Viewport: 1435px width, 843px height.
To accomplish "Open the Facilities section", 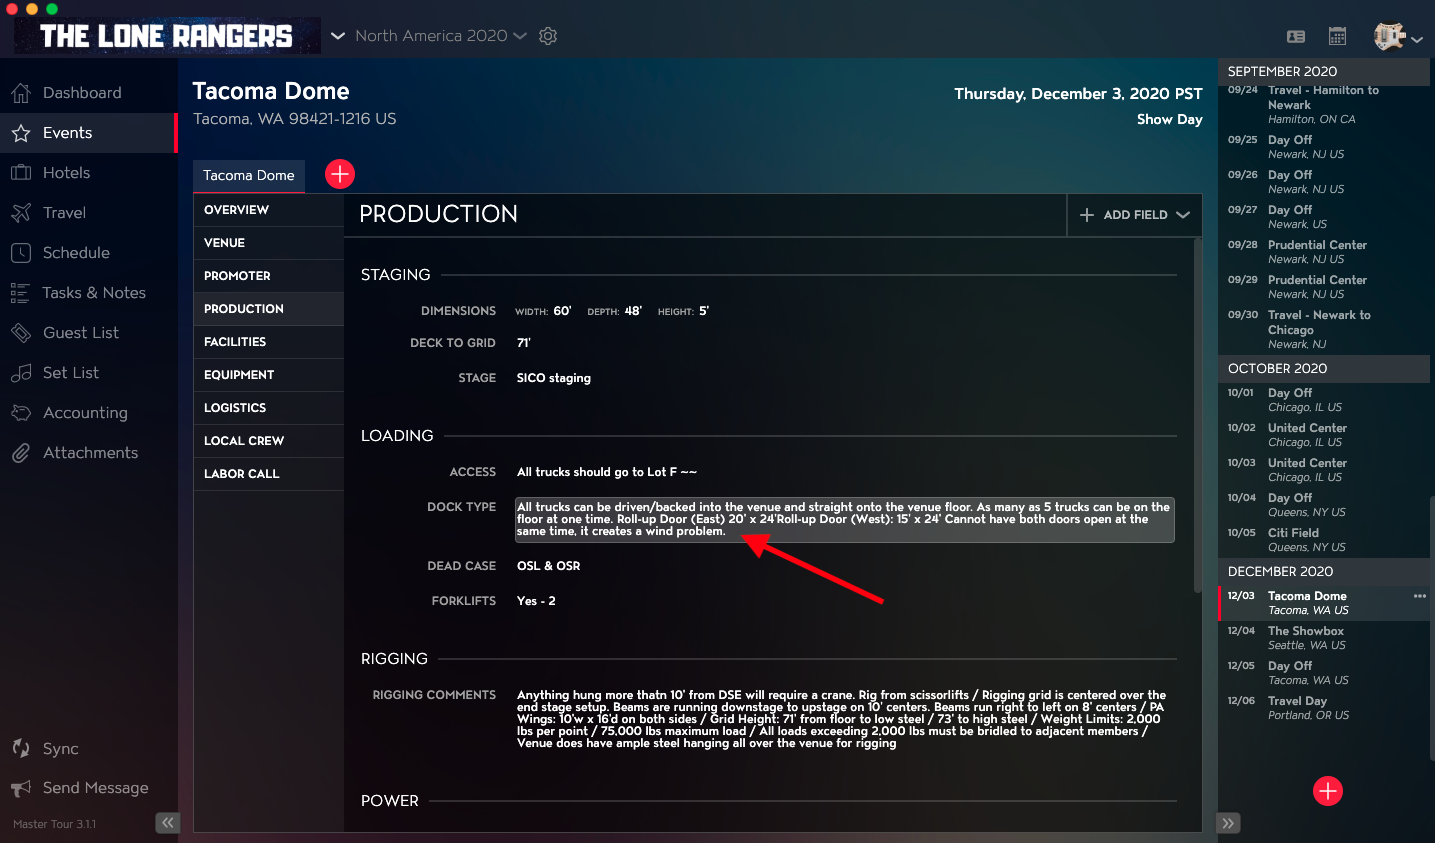I will pyautogui.click(x=268, y=342).
